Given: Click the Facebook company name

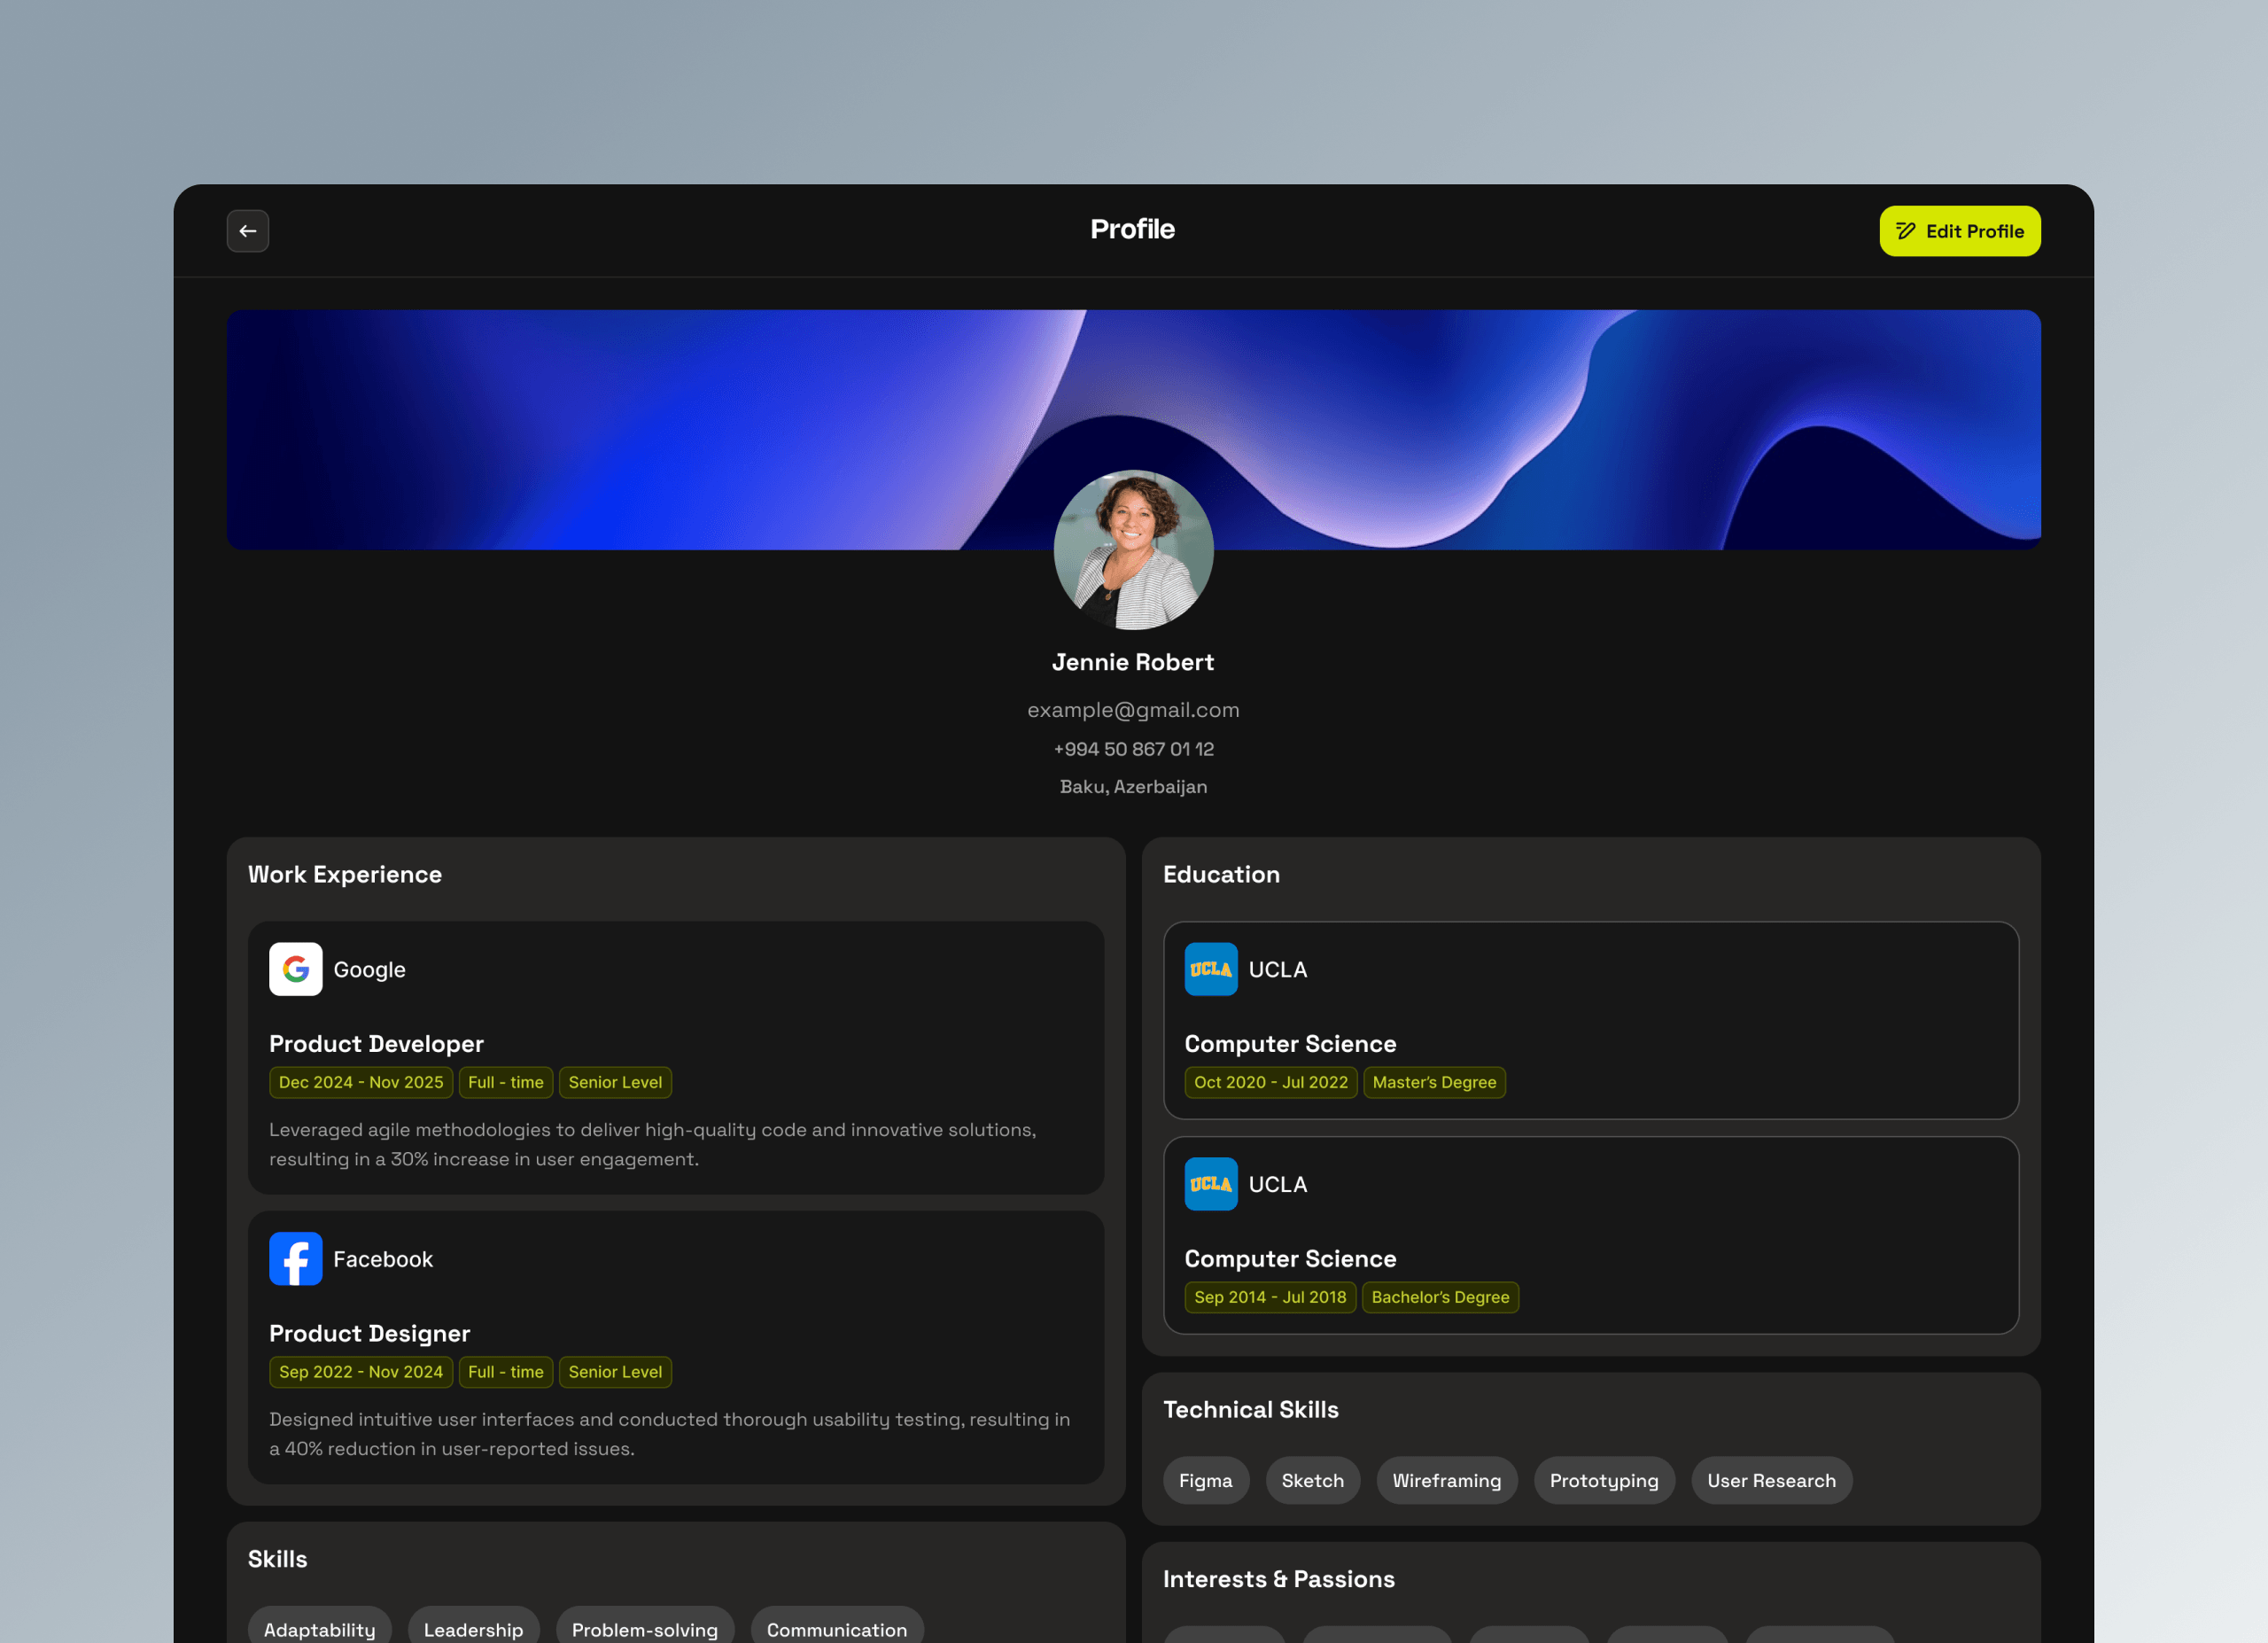Looking at the screenshot, I should [x=383, y=1260].
